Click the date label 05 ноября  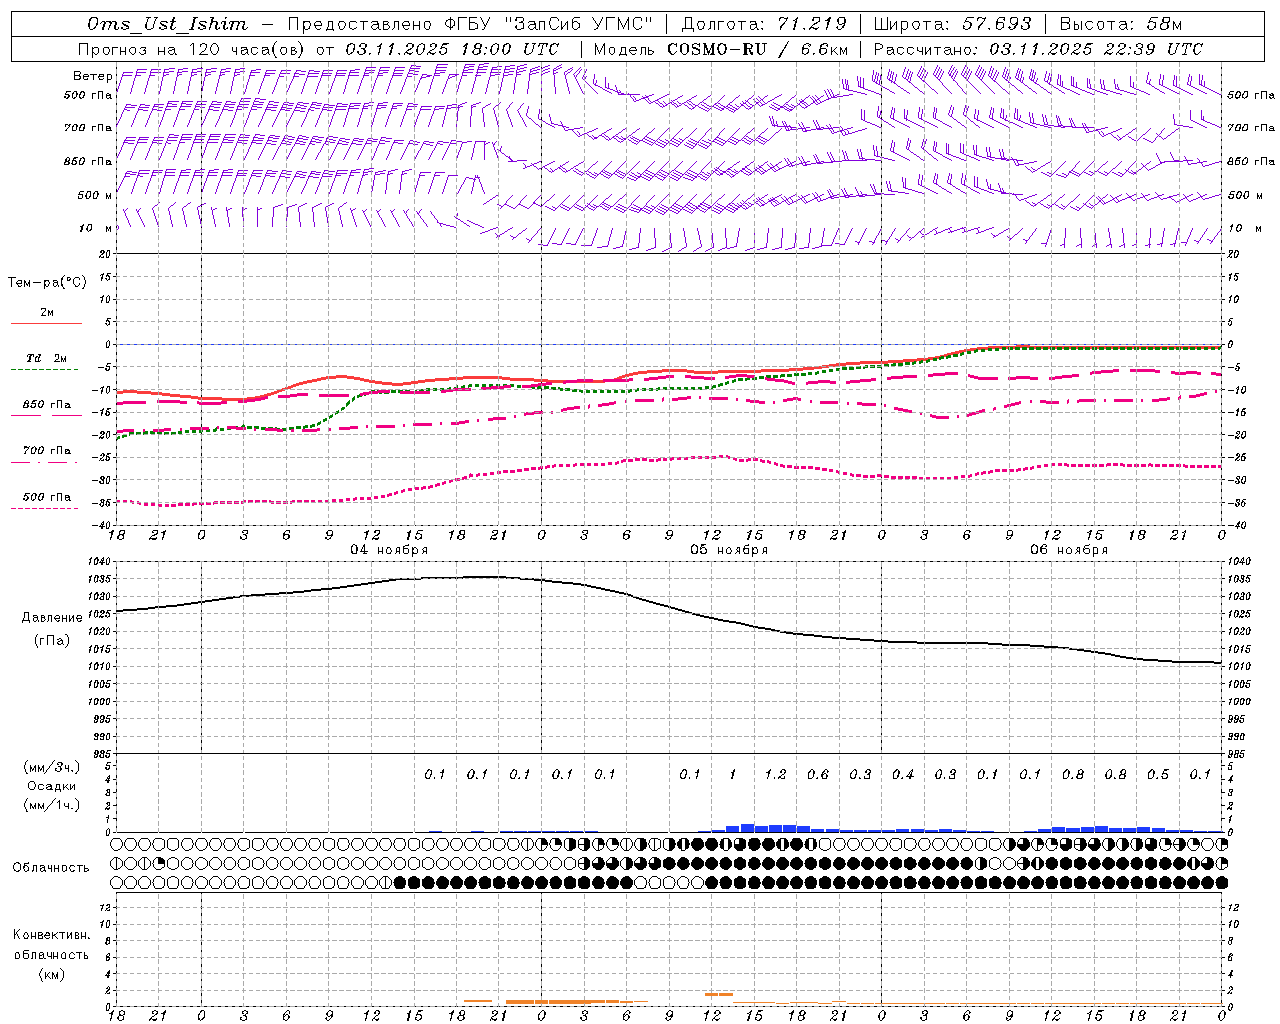[x=729, y=550]
